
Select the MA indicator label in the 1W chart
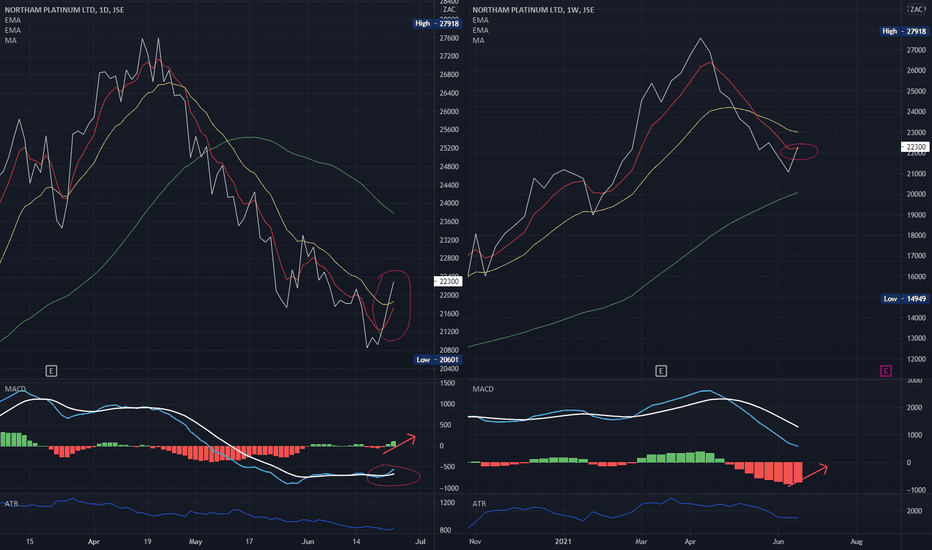(x=478, y=40)
